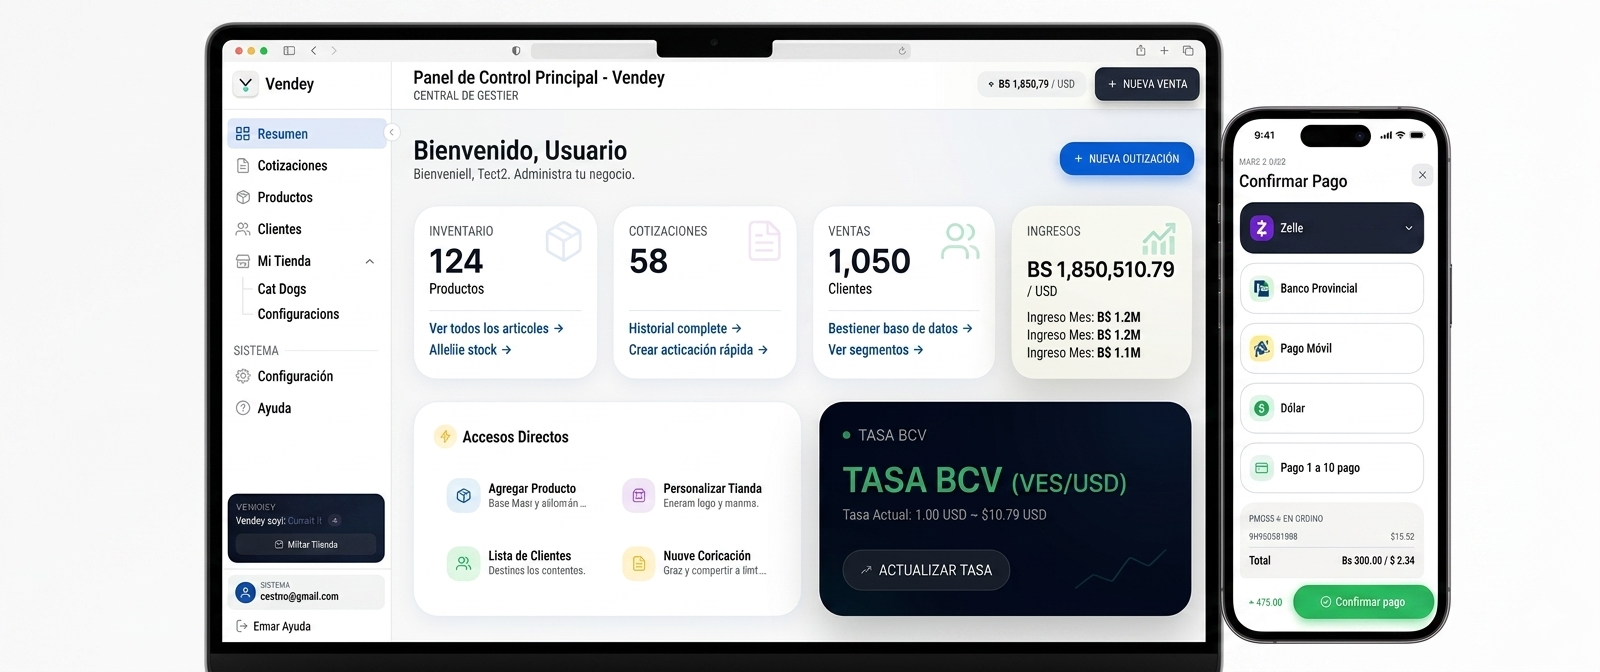The width and height of the screenshot is (1600, 672).
Task: Click the Nuuve Coricación shortcut icon
Action: (639, 564)
